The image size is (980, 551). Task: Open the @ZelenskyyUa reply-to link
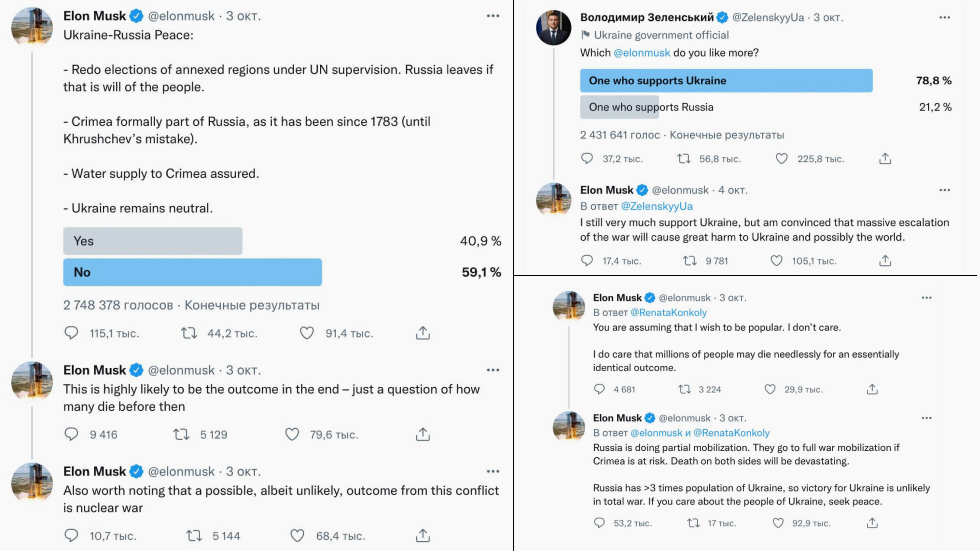[x=656, y=206]
